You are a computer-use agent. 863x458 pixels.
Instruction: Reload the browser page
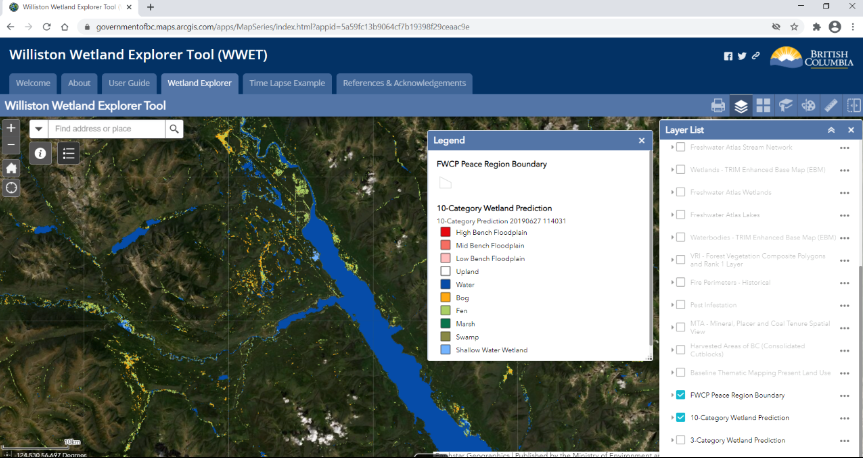click(46, 27)
